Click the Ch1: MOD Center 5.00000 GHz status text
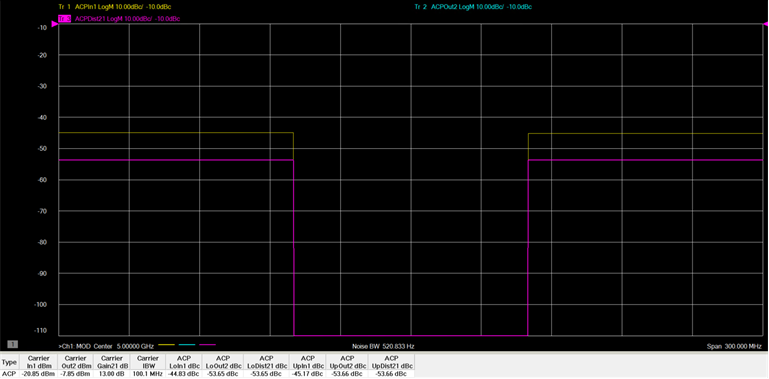The image size is (769, 379). pos(107,346)
